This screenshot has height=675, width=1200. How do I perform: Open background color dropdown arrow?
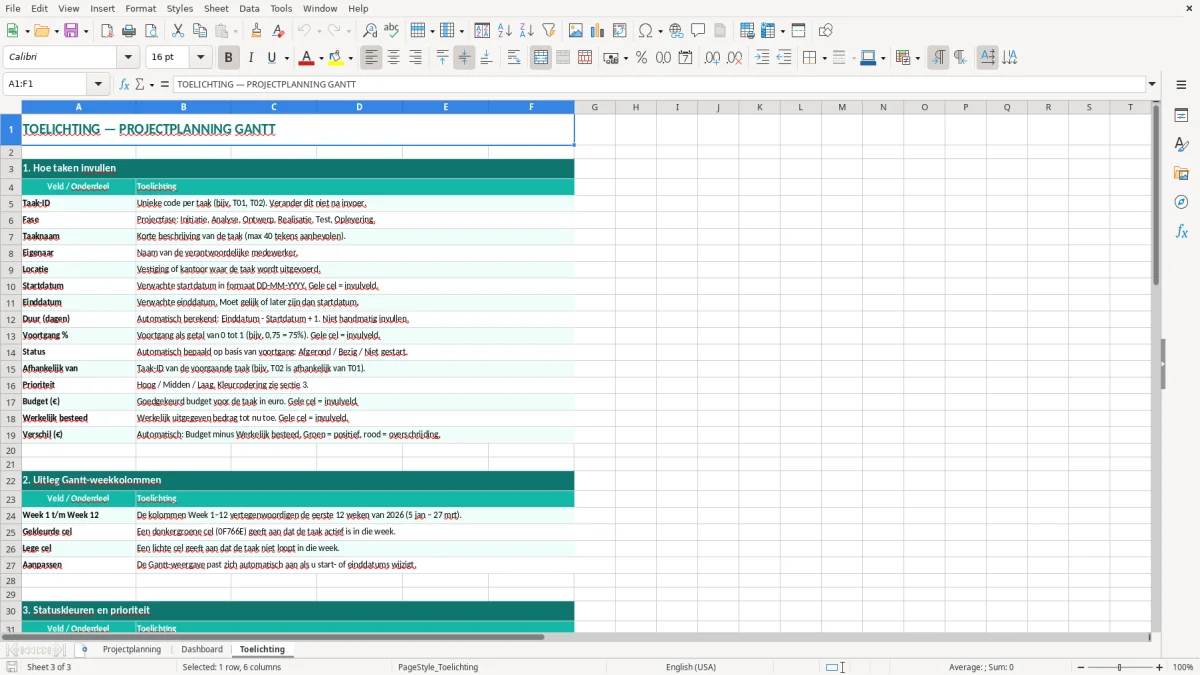tap(350, 58)
